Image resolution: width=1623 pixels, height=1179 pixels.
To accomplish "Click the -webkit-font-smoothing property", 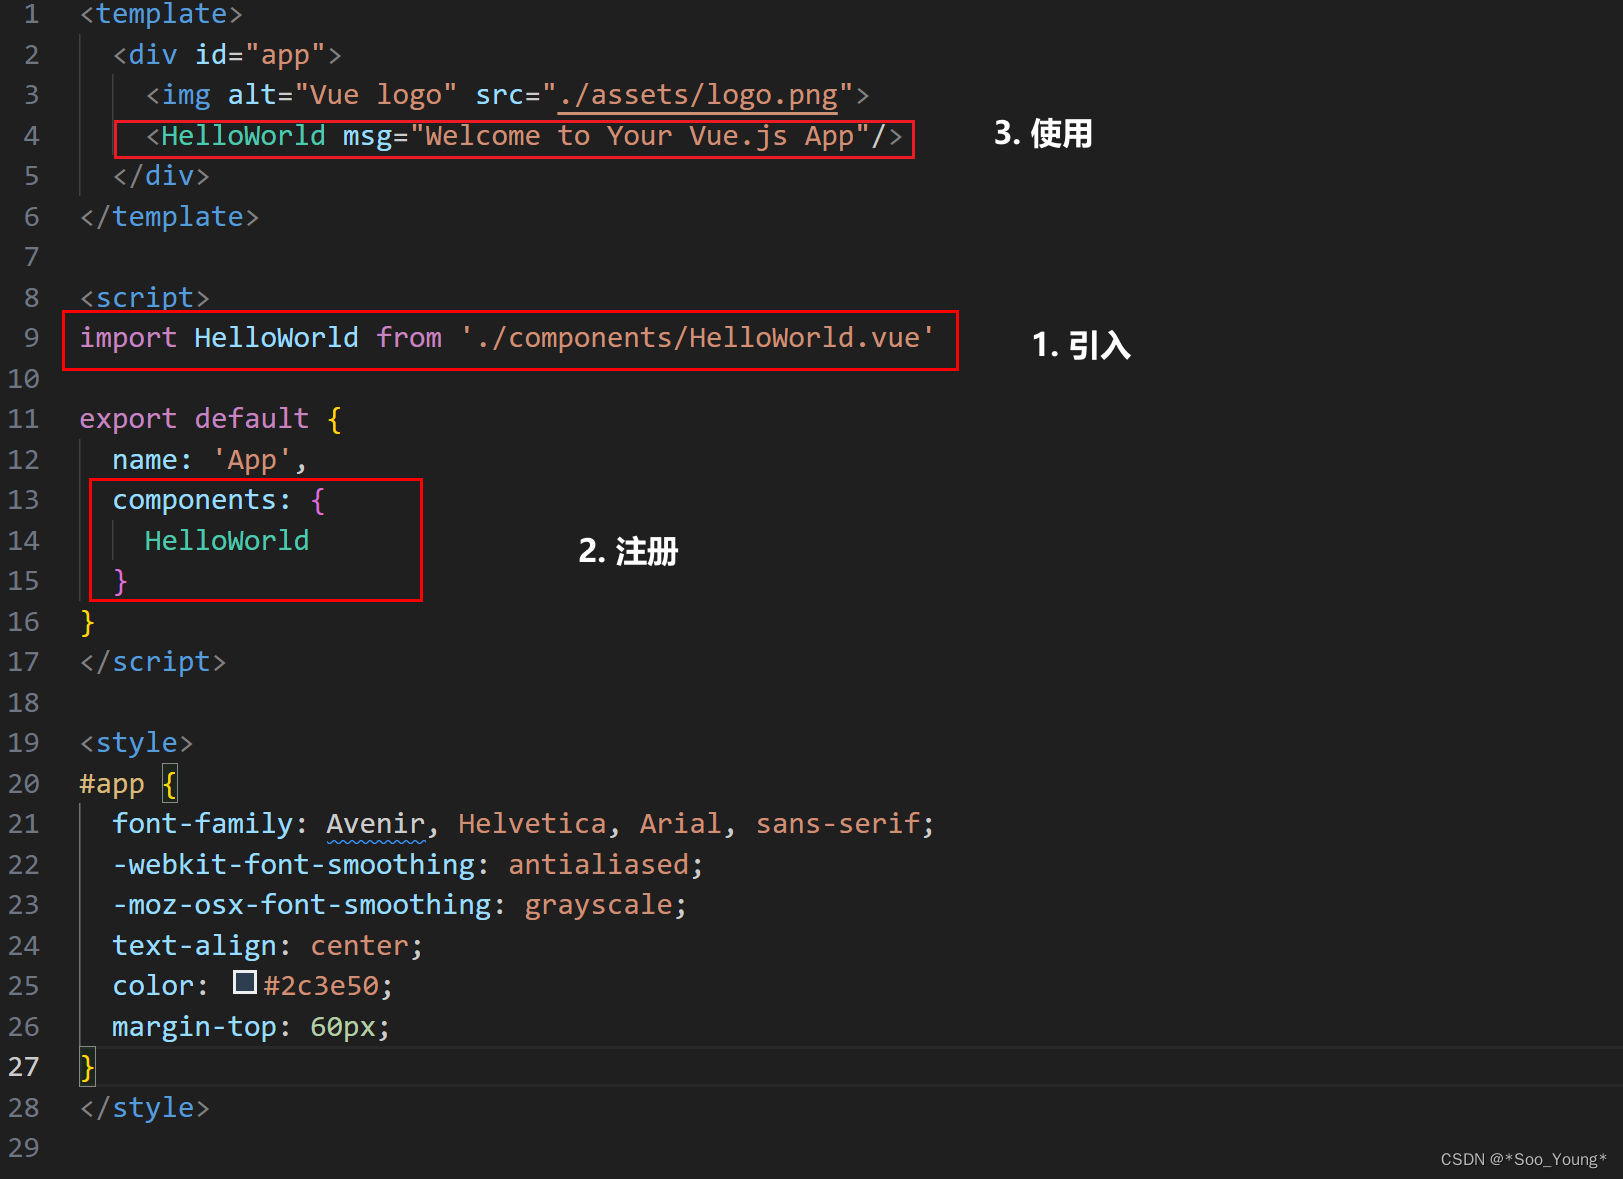I will pos(294,865).
